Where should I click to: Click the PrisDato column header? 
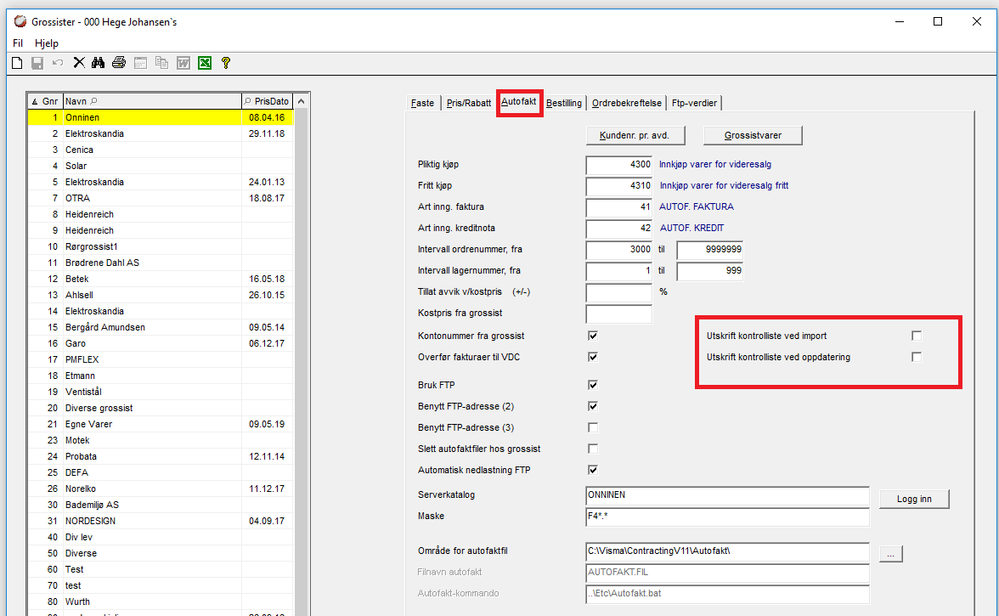coord(268,101)
